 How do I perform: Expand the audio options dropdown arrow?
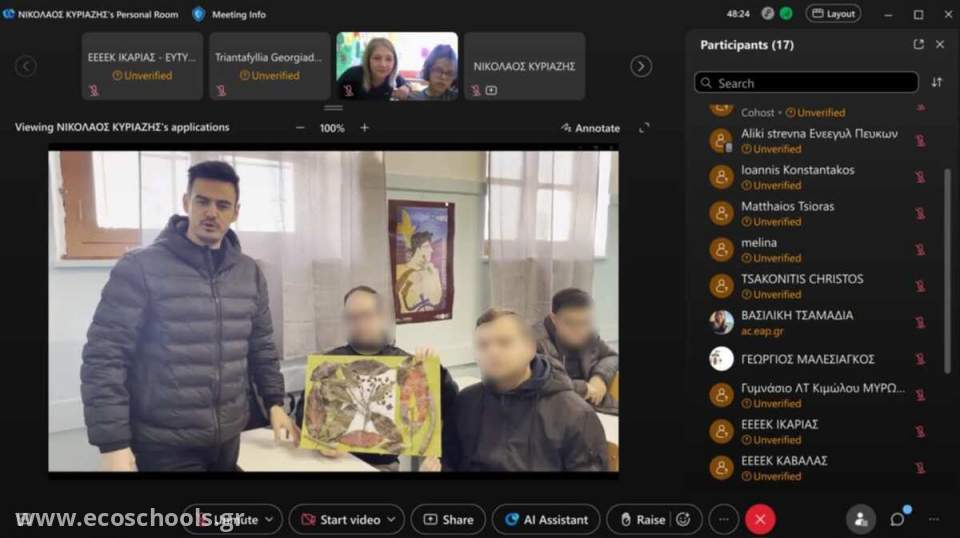(x=267, y=519)
